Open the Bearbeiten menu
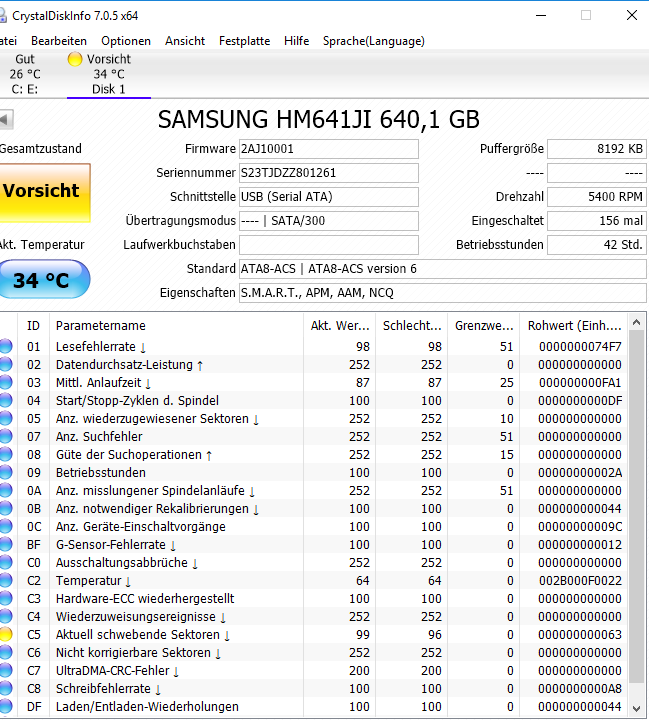 [59, 41]
